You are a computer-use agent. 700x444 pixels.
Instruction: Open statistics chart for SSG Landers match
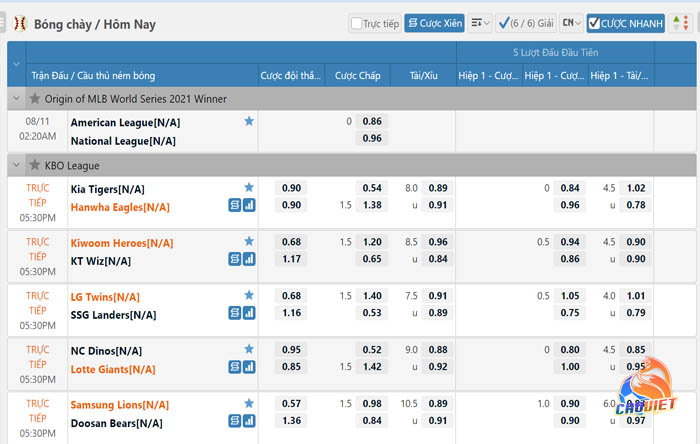point(249,313)
